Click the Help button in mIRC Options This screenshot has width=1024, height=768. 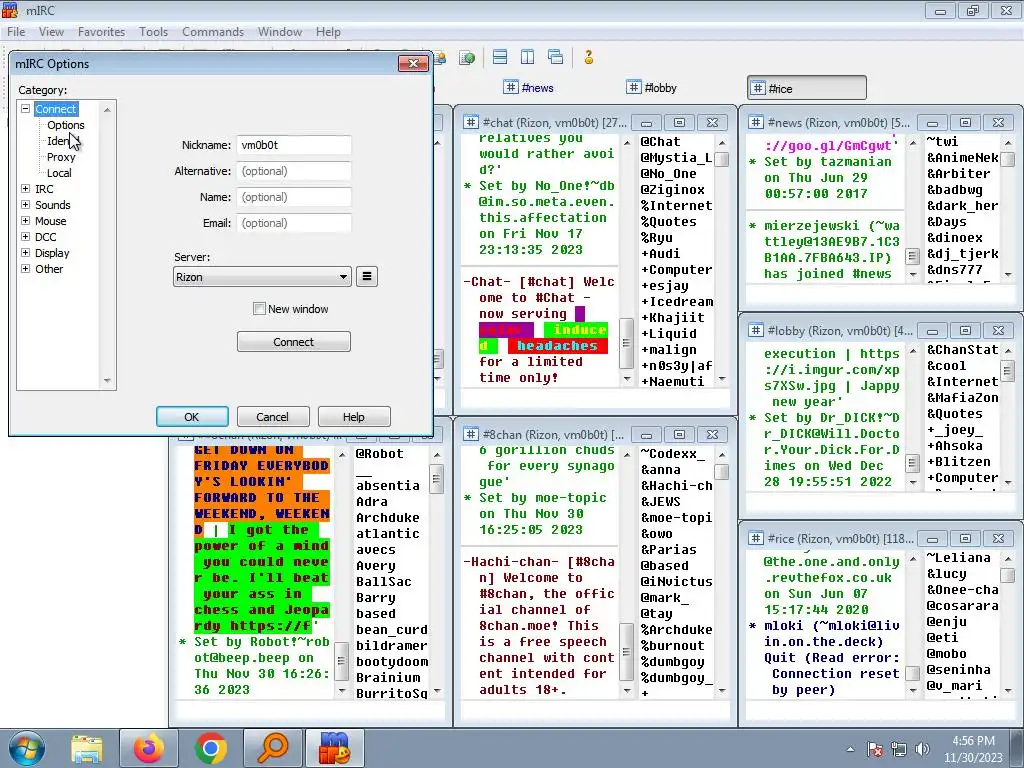[x=354, y=417]
